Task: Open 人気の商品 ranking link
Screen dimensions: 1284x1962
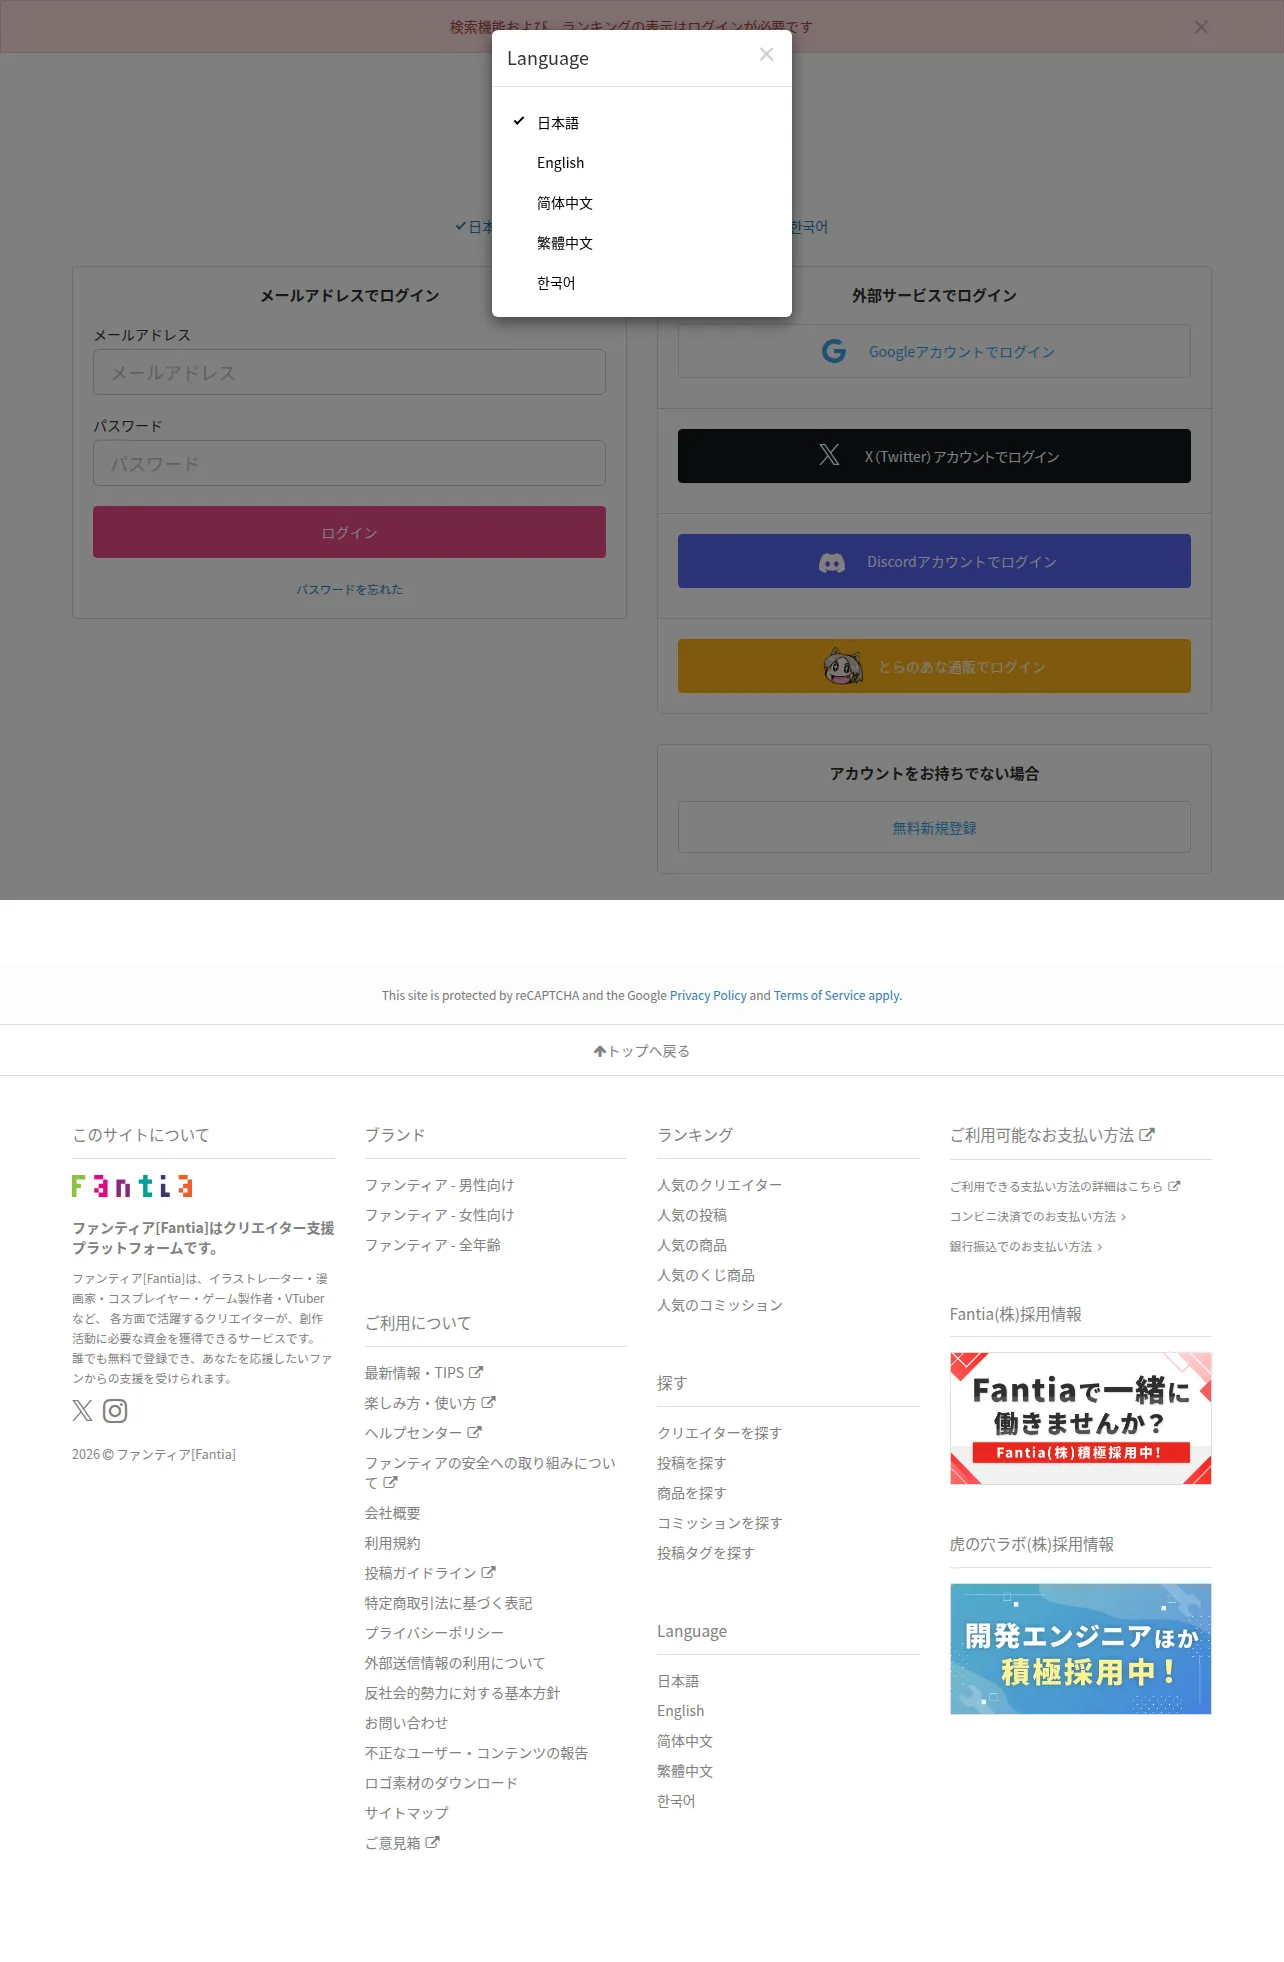Action: (x=692, y=1245)
